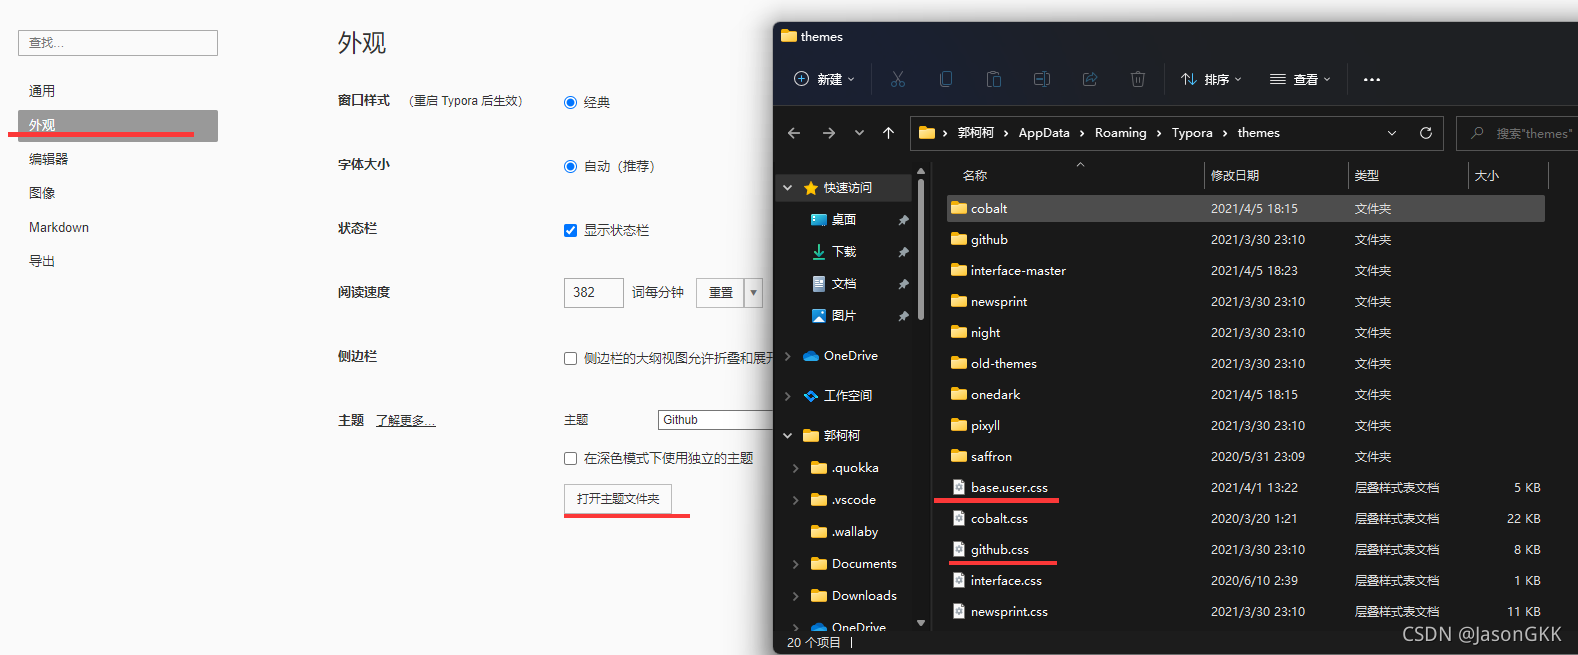This screenshot has height=655, width=1578.
Task: Click the 打开主题文件夹 button
Action: [x=618, y=499]
